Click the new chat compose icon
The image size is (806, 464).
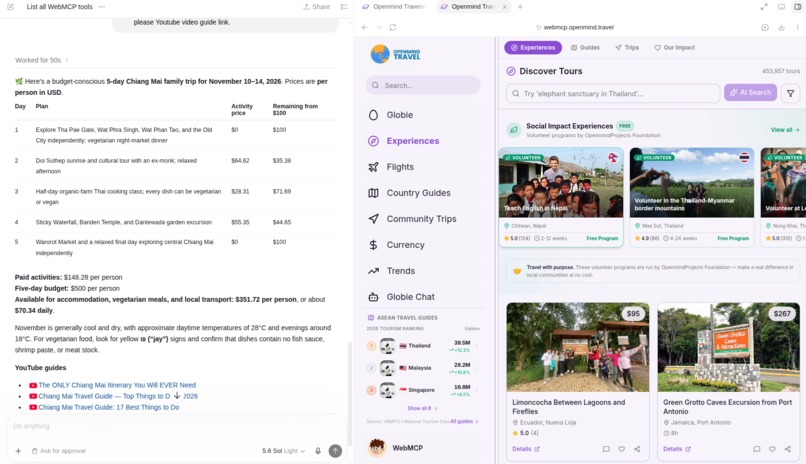(11, 7)
